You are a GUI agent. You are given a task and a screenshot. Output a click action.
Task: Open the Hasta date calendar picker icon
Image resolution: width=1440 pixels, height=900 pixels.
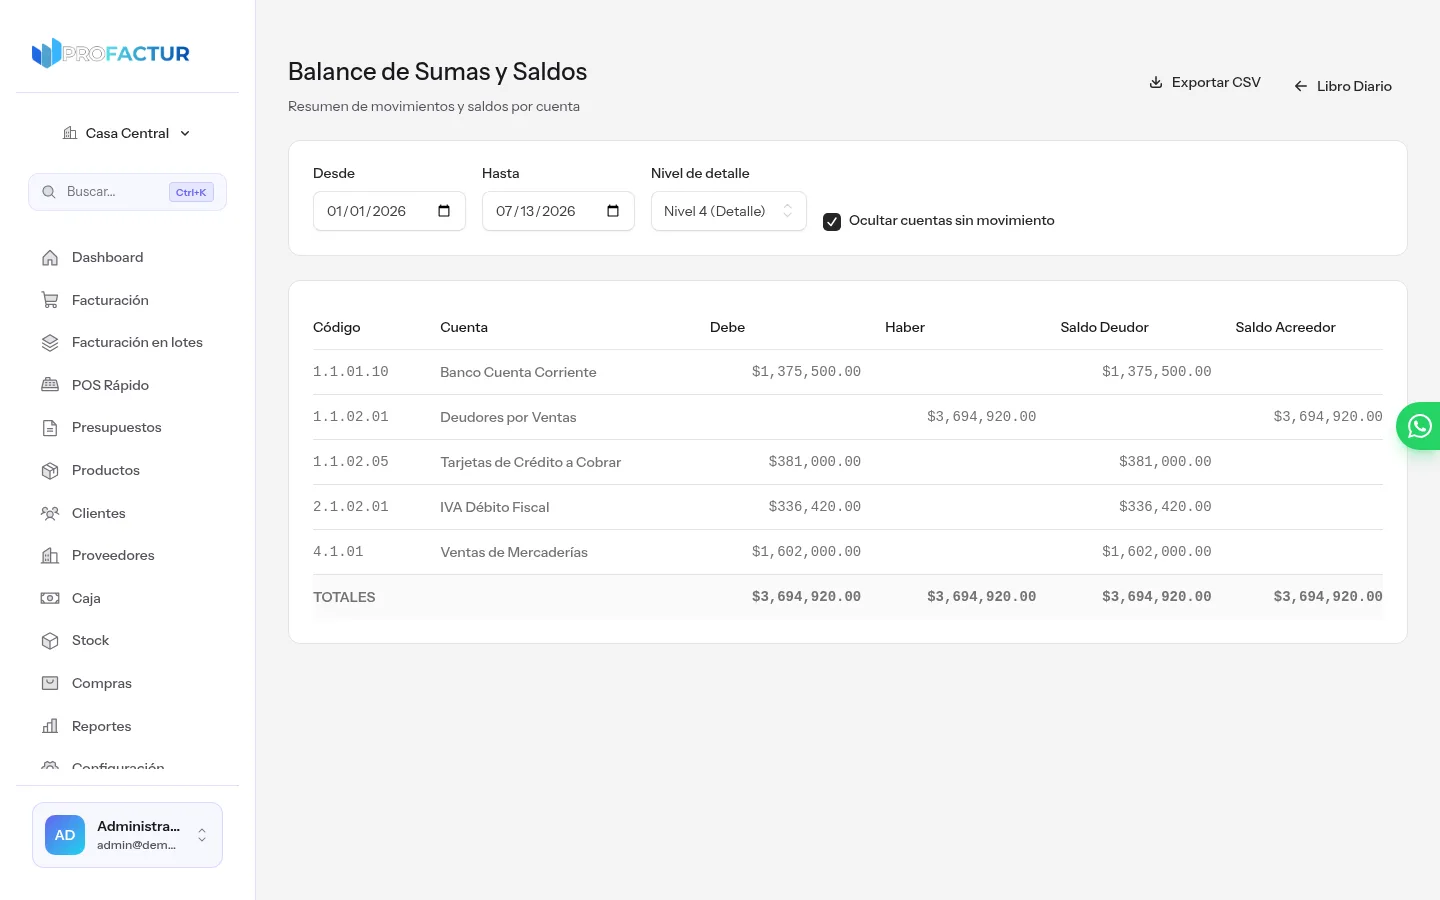(x=613, y=211)
